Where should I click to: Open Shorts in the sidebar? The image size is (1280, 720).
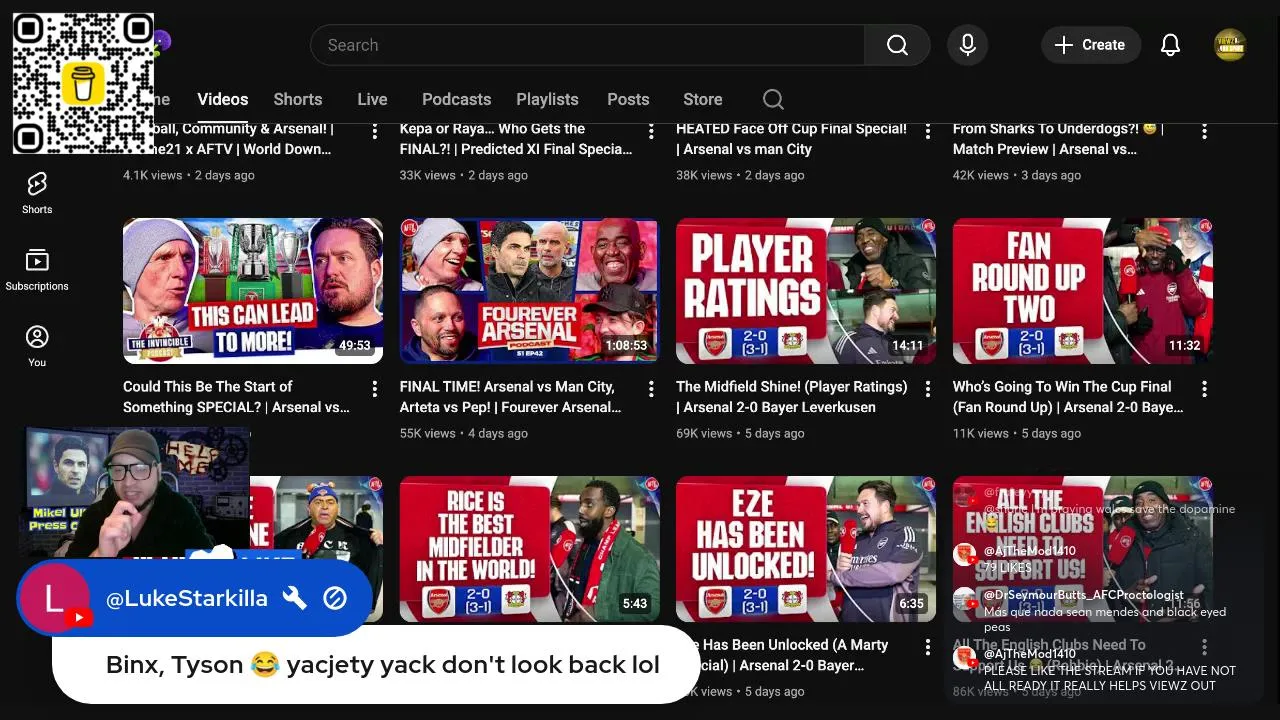37,192
